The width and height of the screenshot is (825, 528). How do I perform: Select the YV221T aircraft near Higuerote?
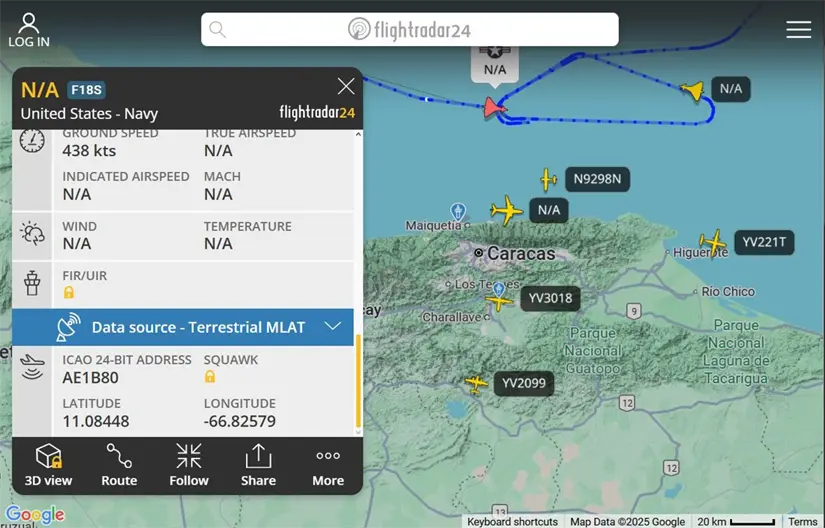713,242
